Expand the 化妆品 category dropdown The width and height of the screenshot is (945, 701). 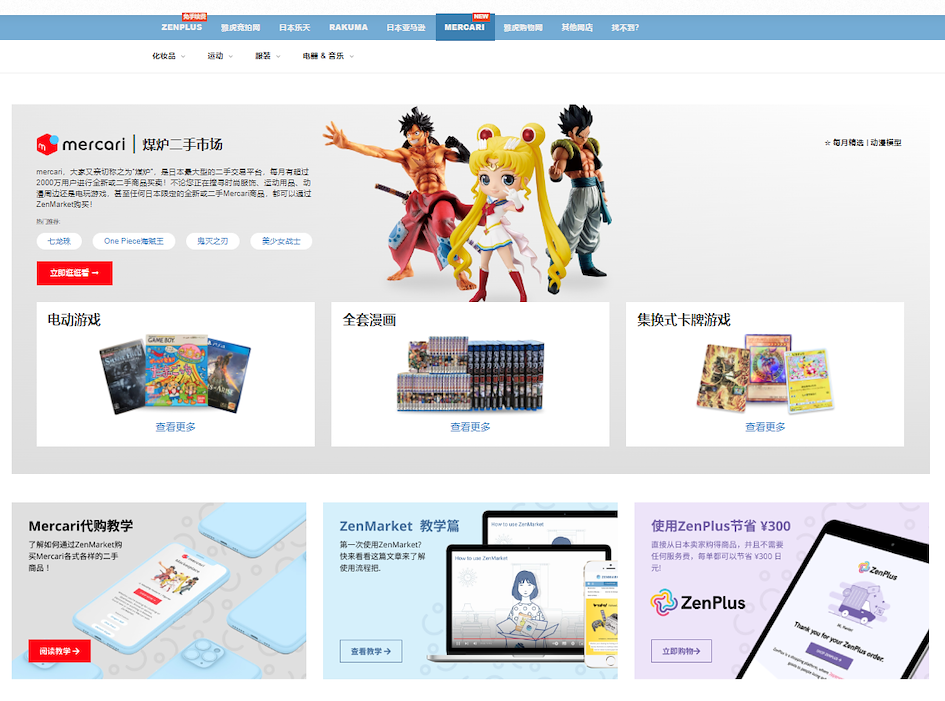[169, 56]
